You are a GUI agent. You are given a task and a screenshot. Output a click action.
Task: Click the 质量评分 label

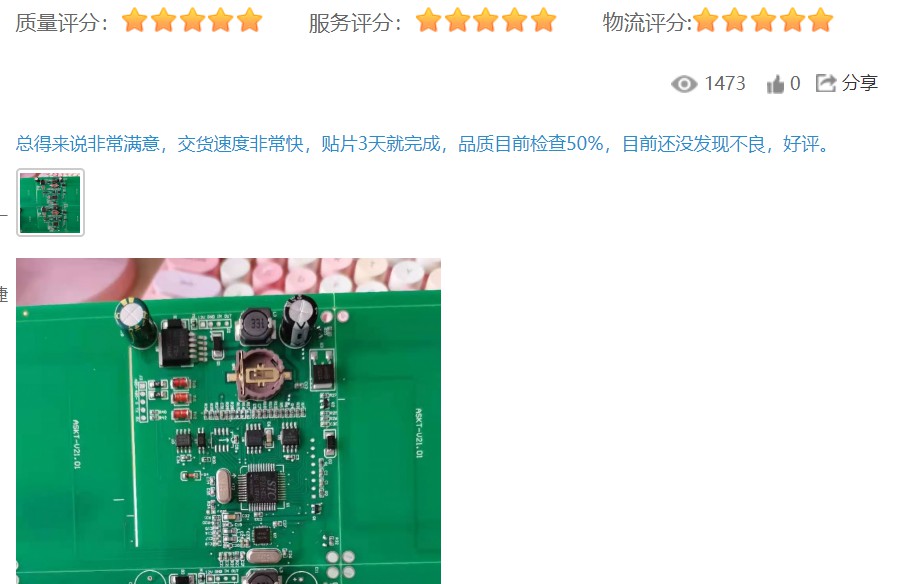point(61,23)
